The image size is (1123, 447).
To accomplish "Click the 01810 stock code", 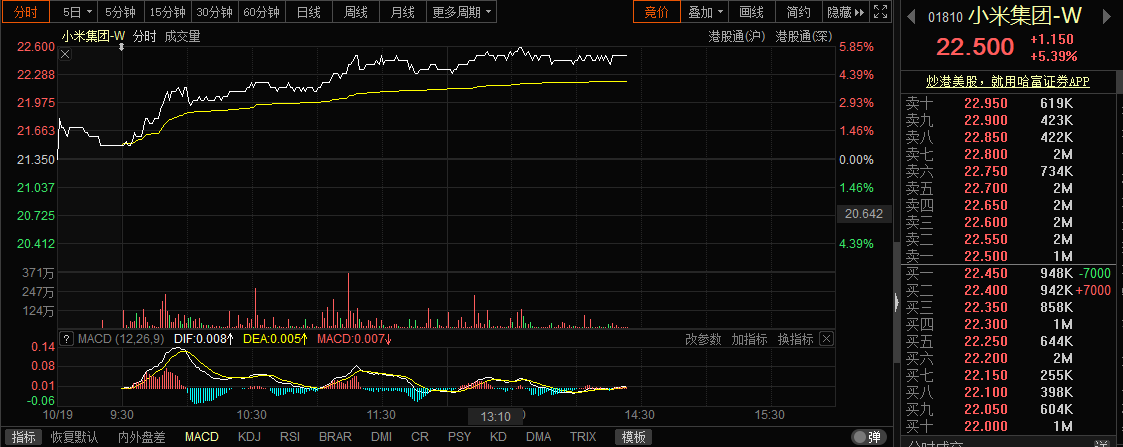I will [945, 18].
